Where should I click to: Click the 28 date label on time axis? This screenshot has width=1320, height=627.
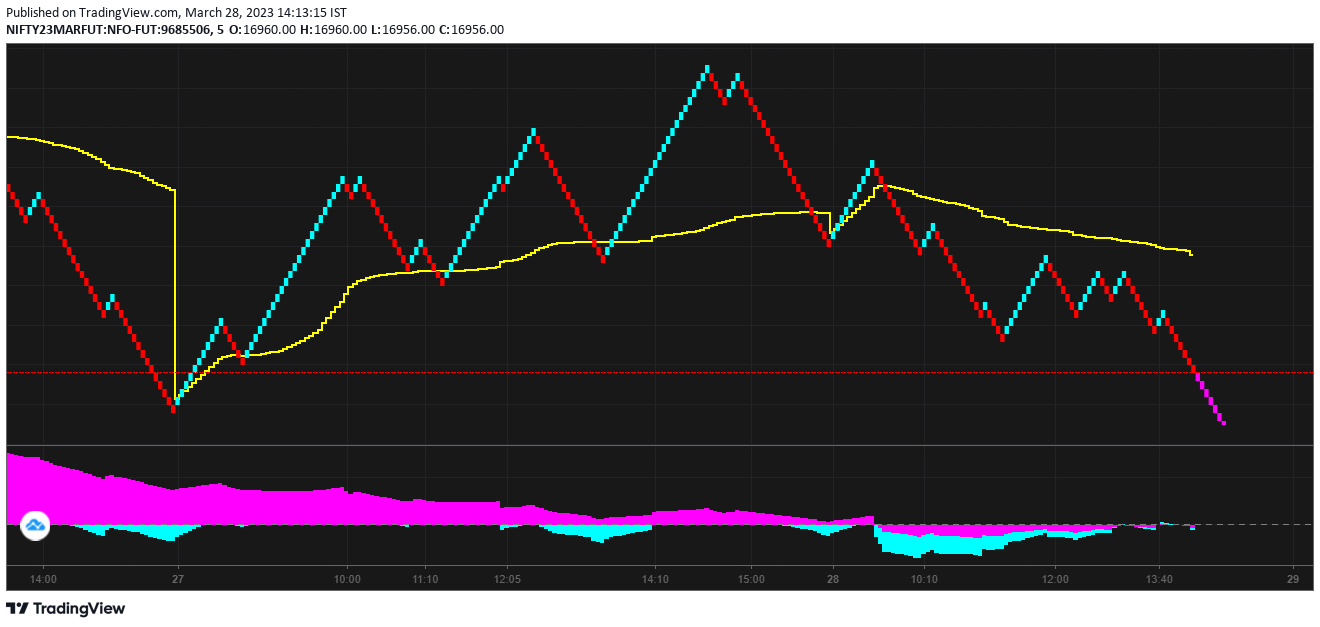832,579
